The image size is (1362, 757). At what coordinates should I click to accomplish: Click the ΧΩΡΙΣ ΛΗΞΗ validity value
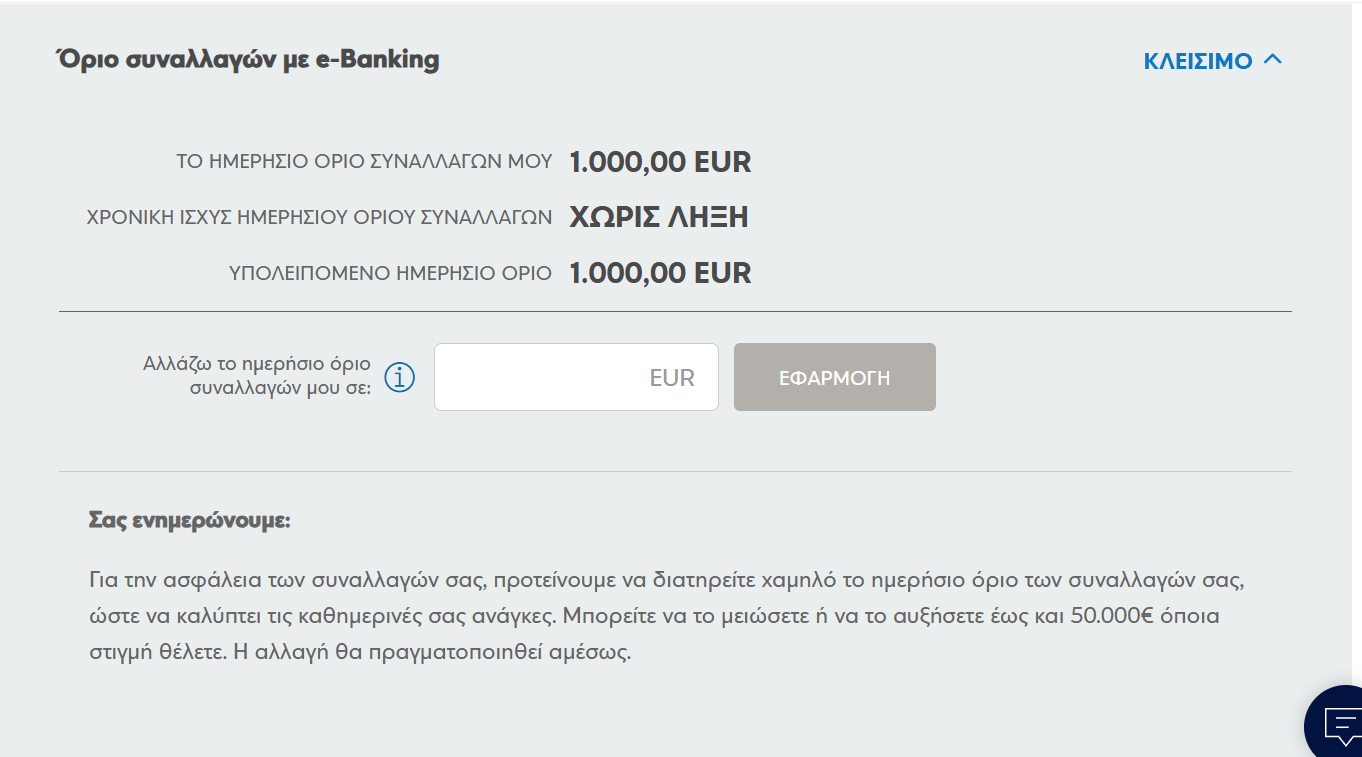(659, 217)
